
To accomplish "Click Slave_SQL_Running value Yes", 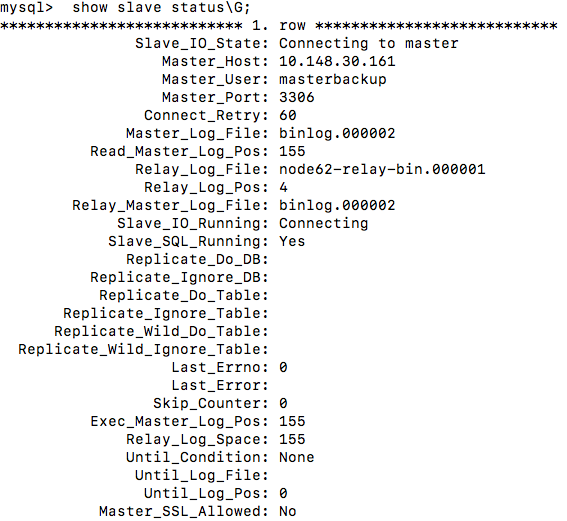I will [x=292, y=242].
